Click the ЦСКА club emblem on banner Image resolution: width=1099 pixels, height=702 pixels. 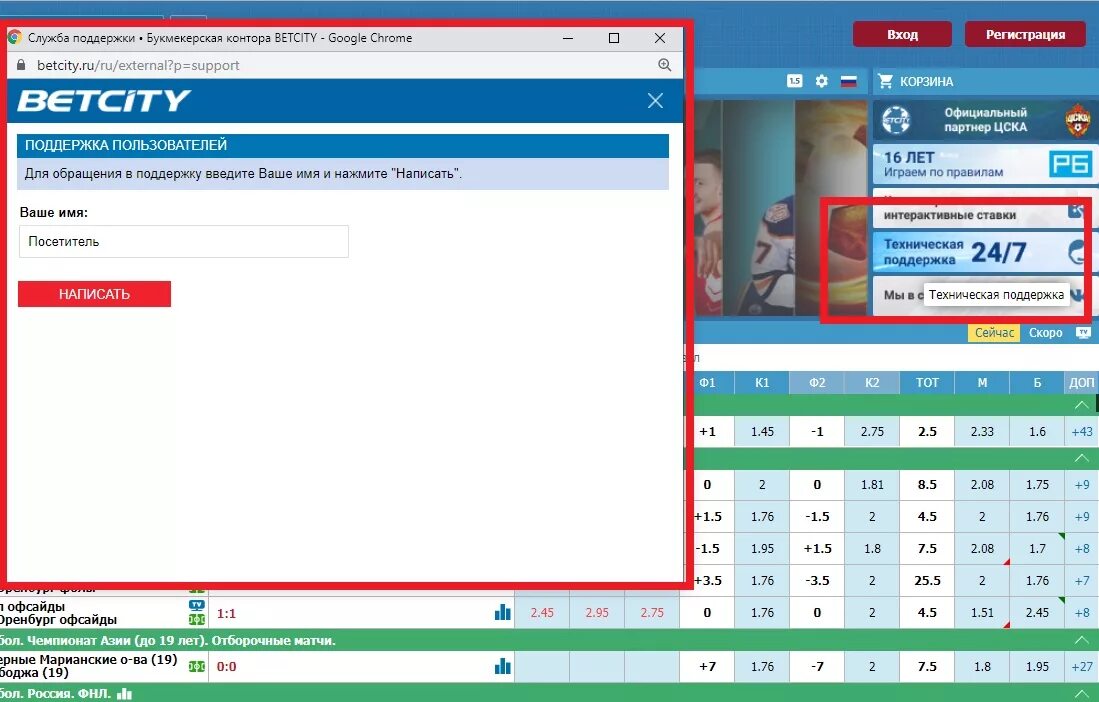[x=1078, y=121]
